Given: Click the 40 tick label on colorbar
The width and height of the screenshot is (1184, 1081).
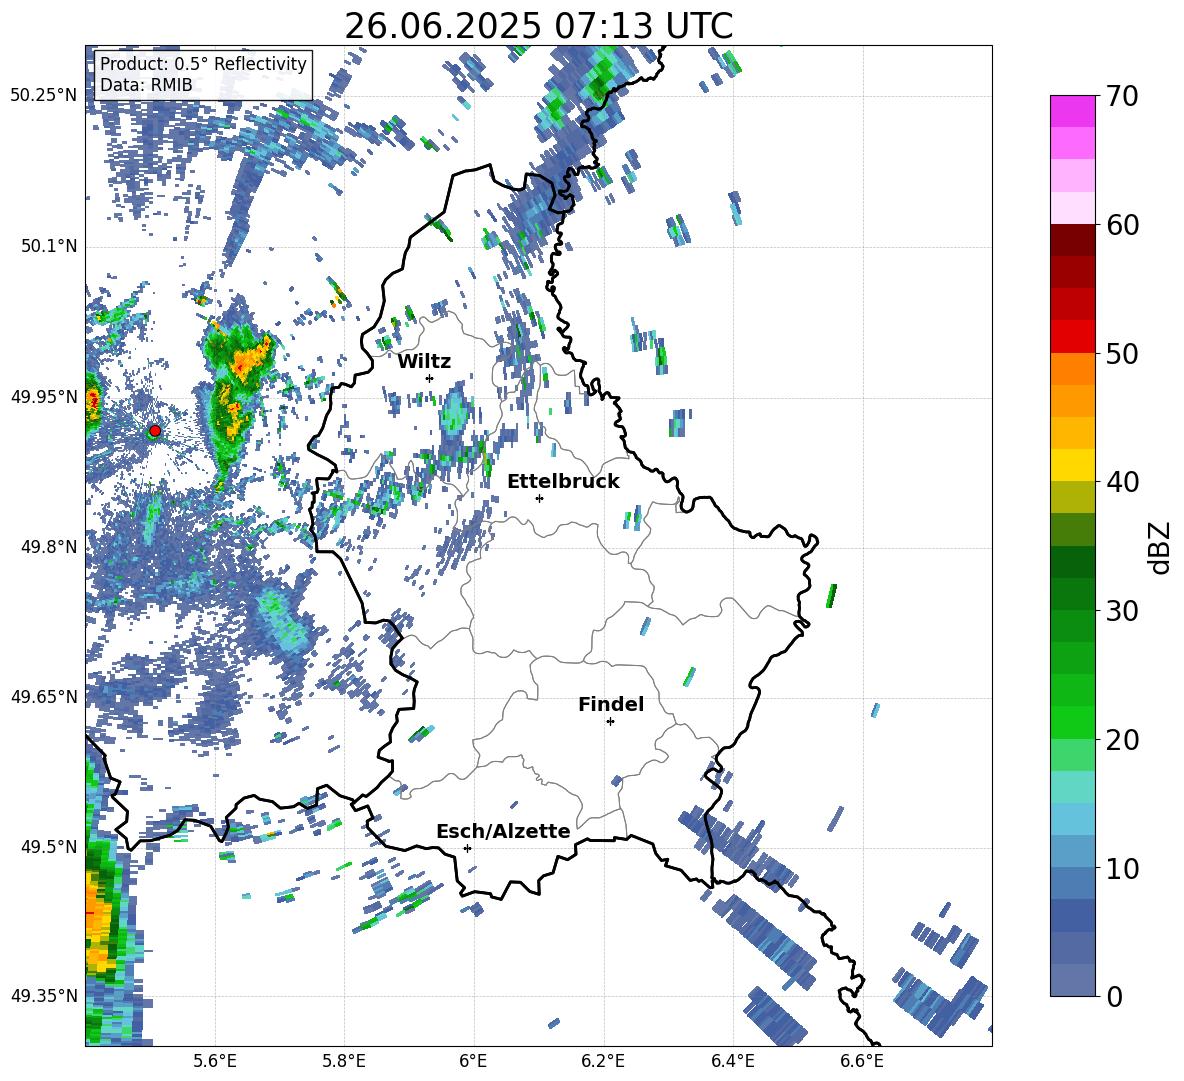Looking at the screenshot, I should point(1122,482).
